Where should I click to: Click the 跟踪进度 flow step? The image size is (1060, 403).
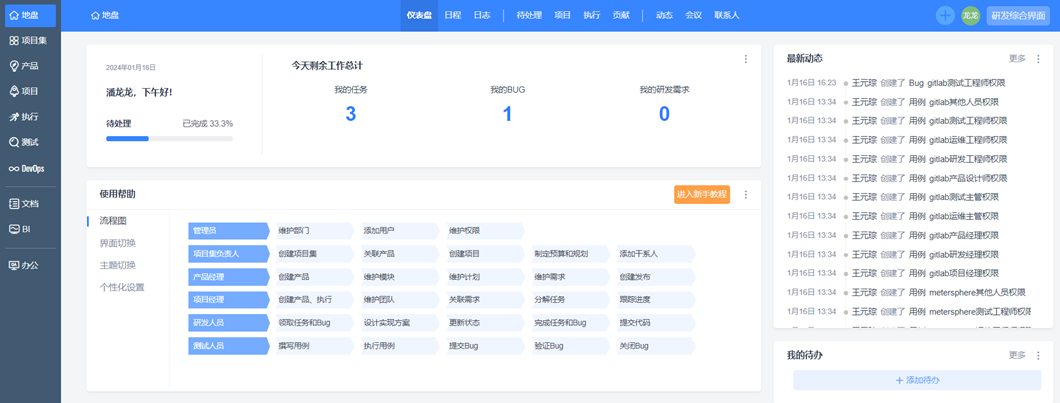click(655, 300)
